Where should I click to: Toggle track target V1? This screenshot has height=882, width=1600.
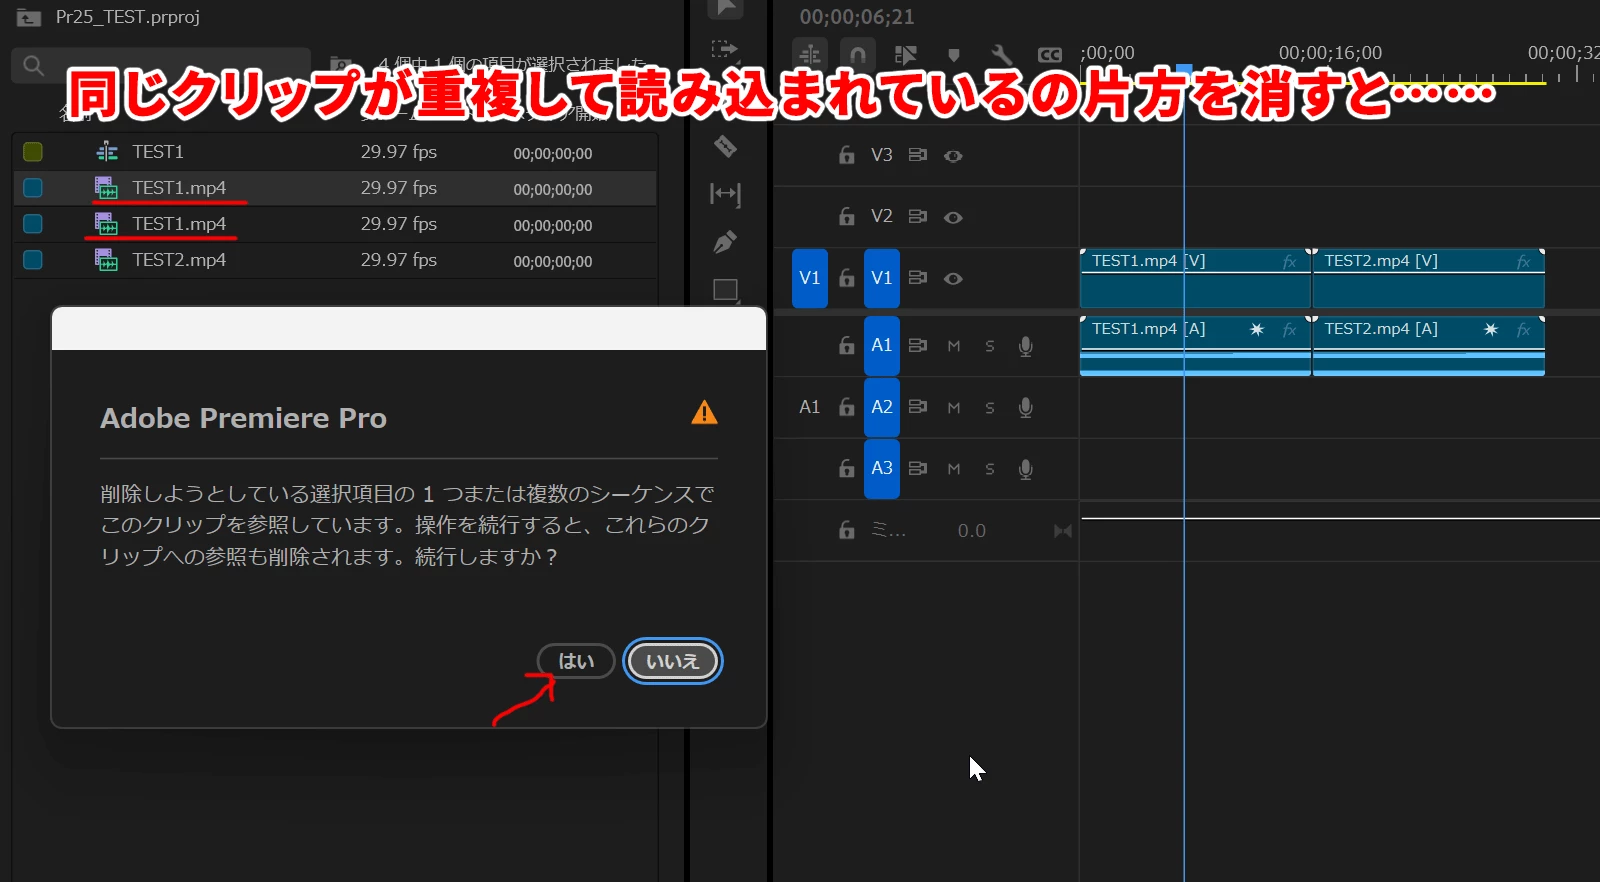(882, 278)
